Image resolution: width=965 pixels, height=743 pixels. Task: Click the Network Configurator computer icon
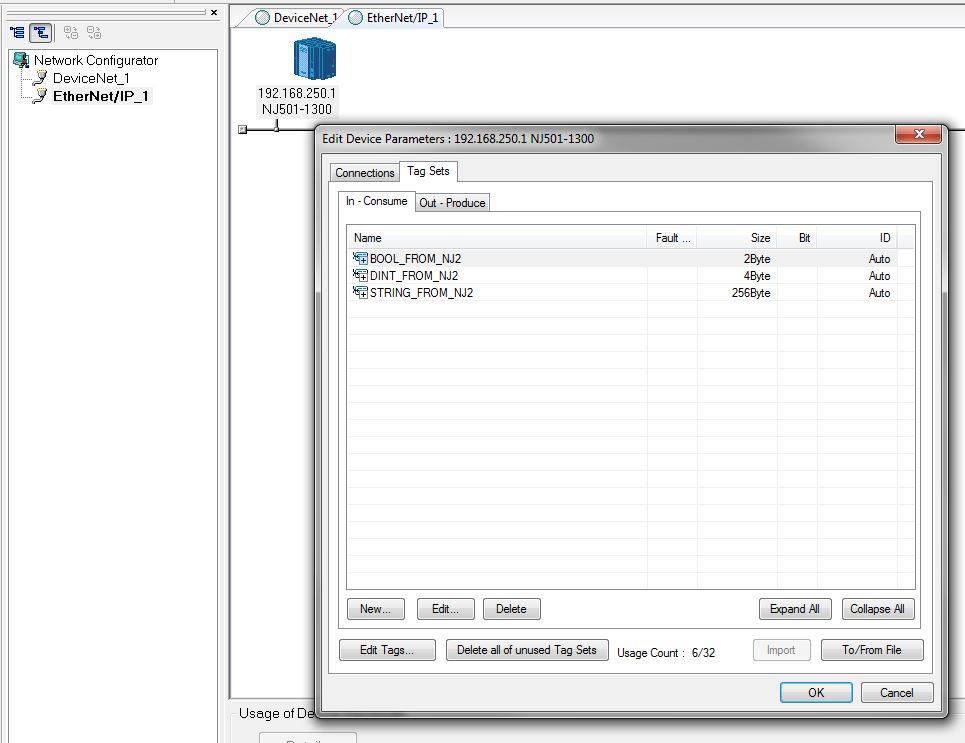22,60
